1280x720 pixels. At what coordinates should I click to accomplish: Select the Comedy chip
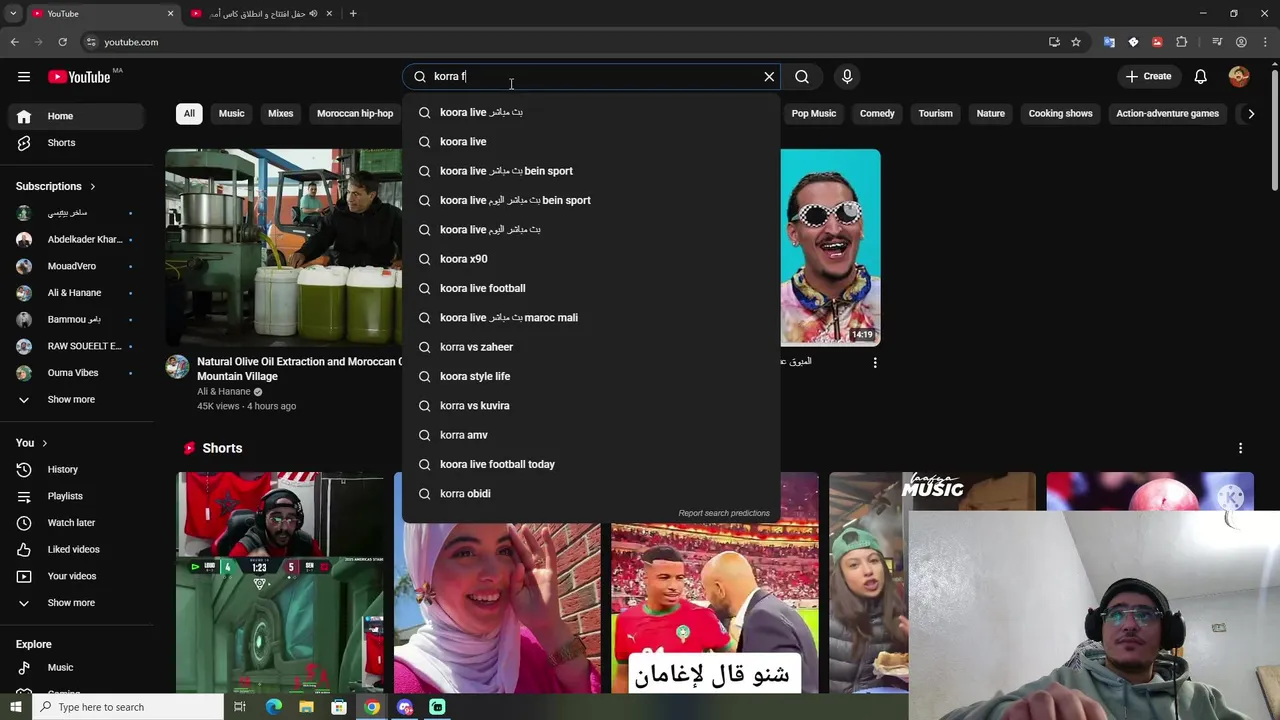pos(877,113)
